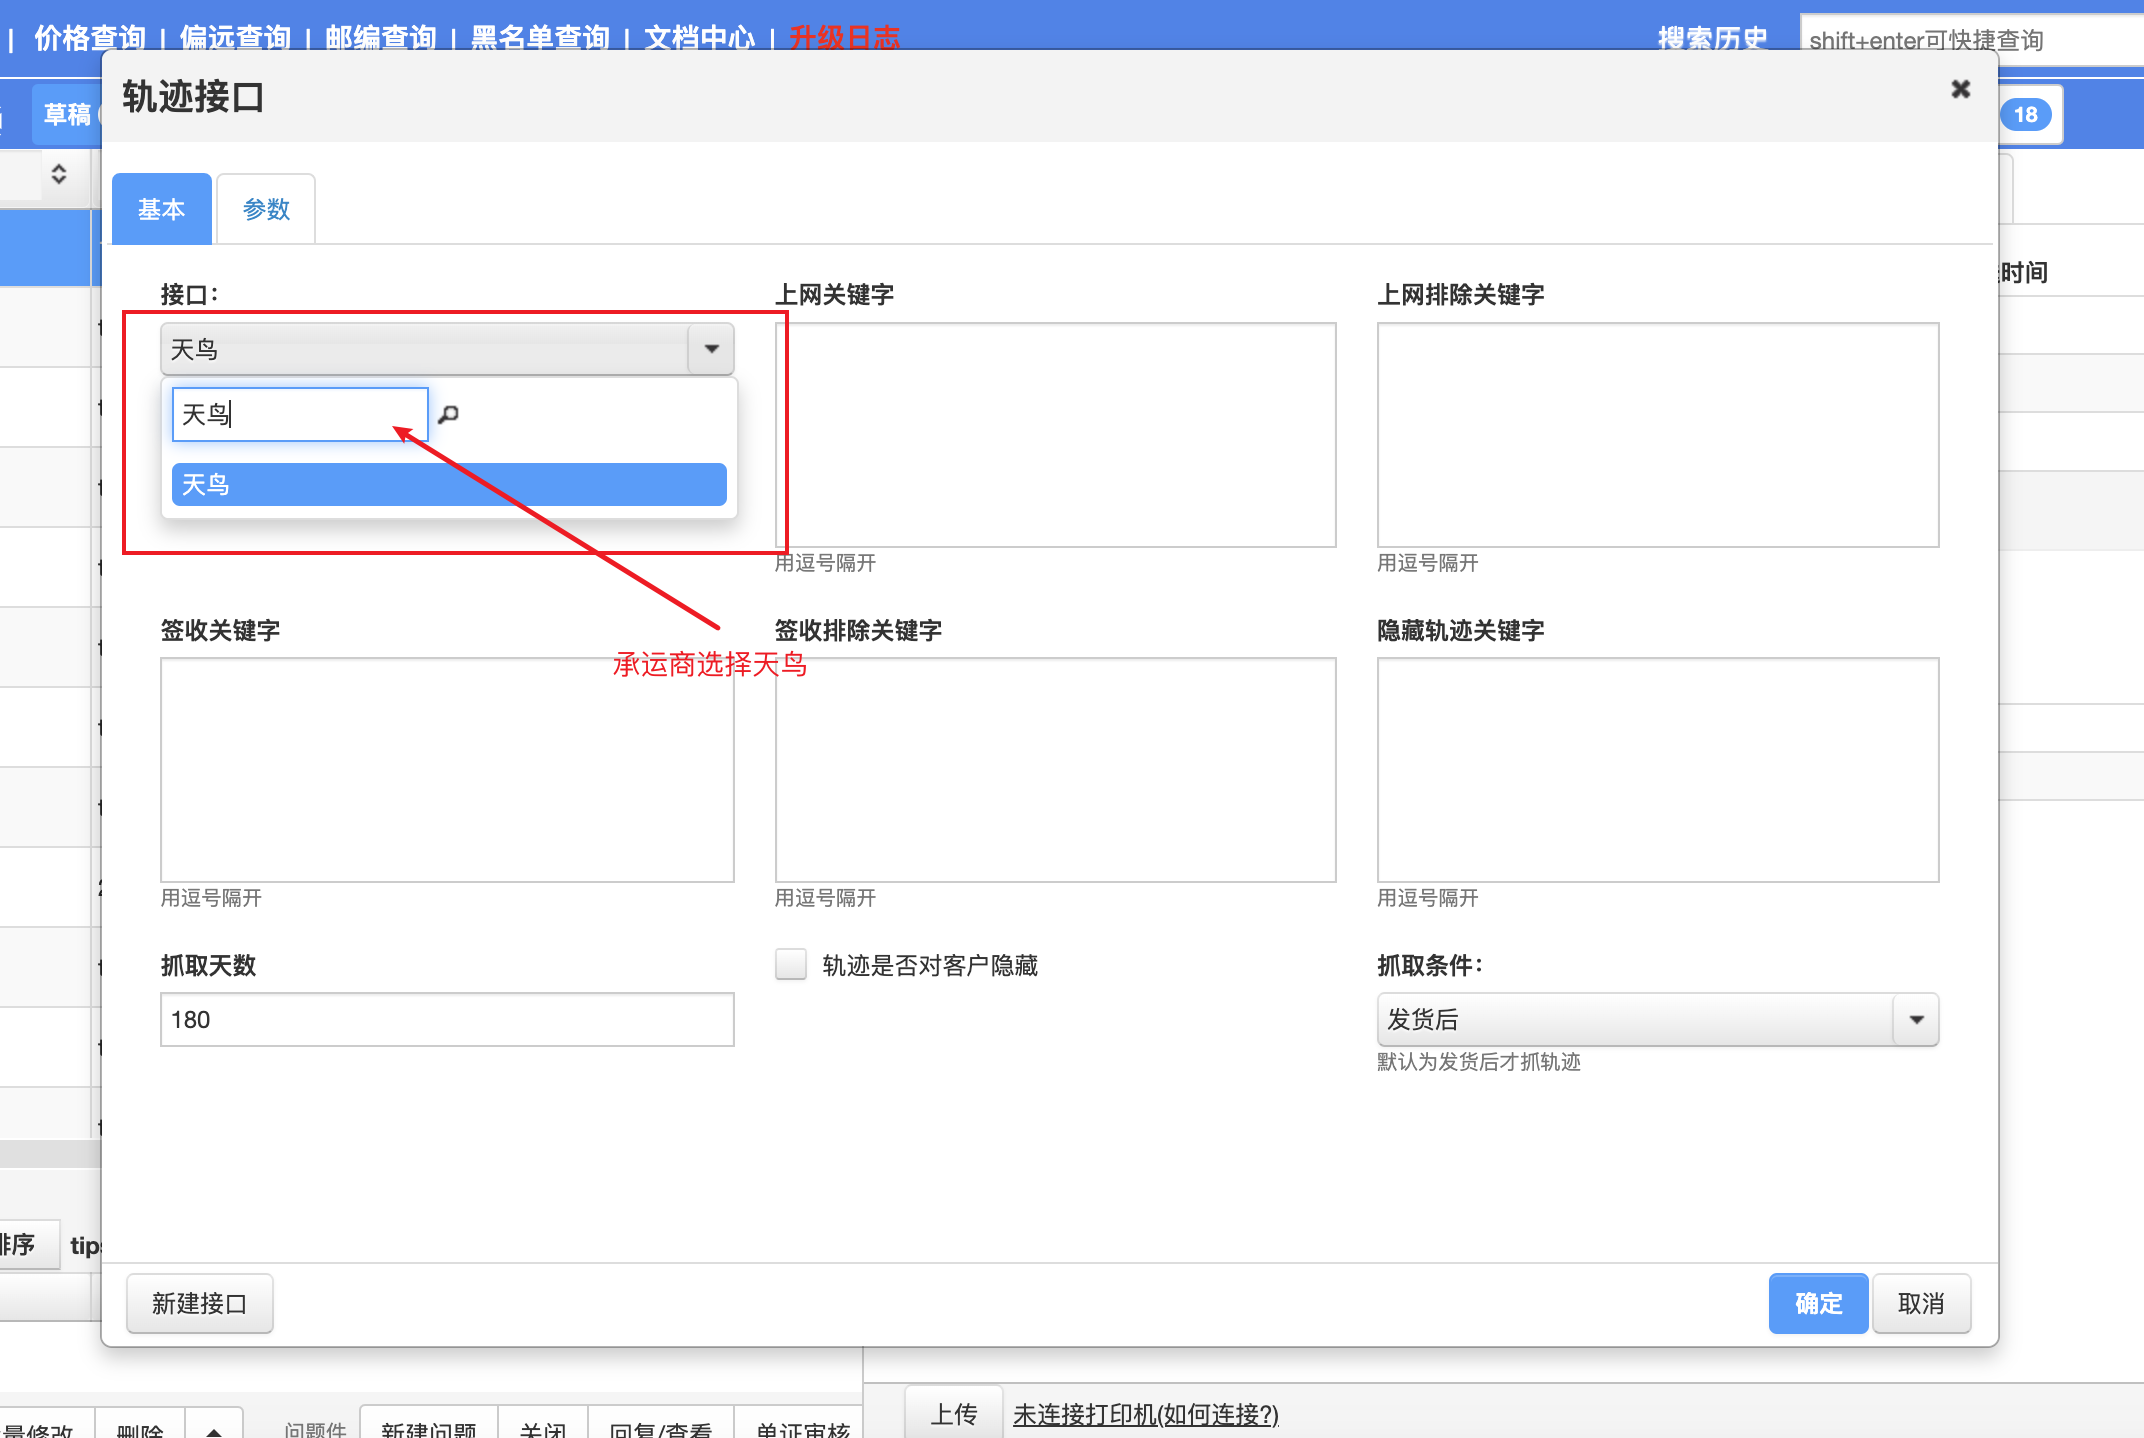Click the 抓取天数 field showing 180
This screenshot has height=1438, width=2144.
[447, 1019]
